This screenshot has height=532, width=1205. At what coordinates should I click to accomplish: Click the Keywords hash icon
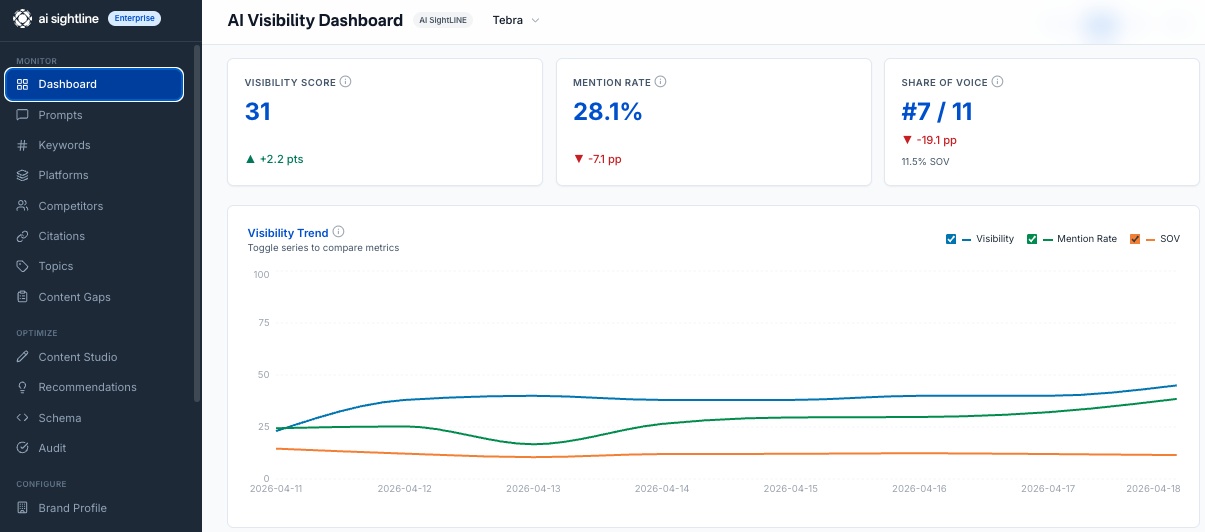[22, 145]
